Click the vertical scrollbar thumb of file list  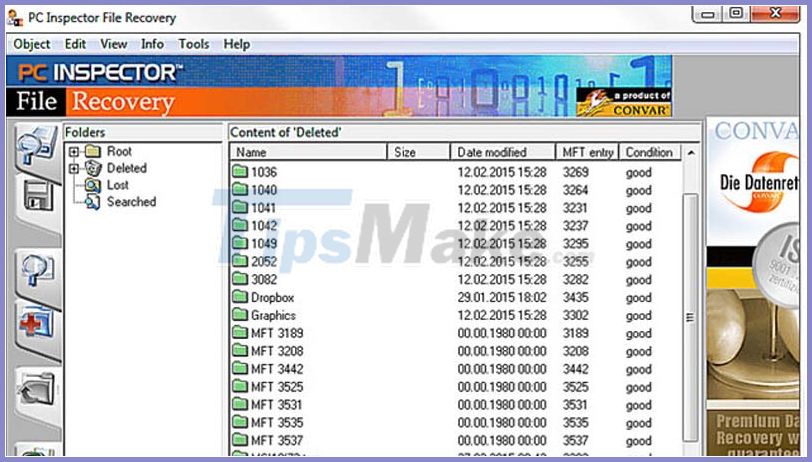pyautogui.click(x=690, y=317)
